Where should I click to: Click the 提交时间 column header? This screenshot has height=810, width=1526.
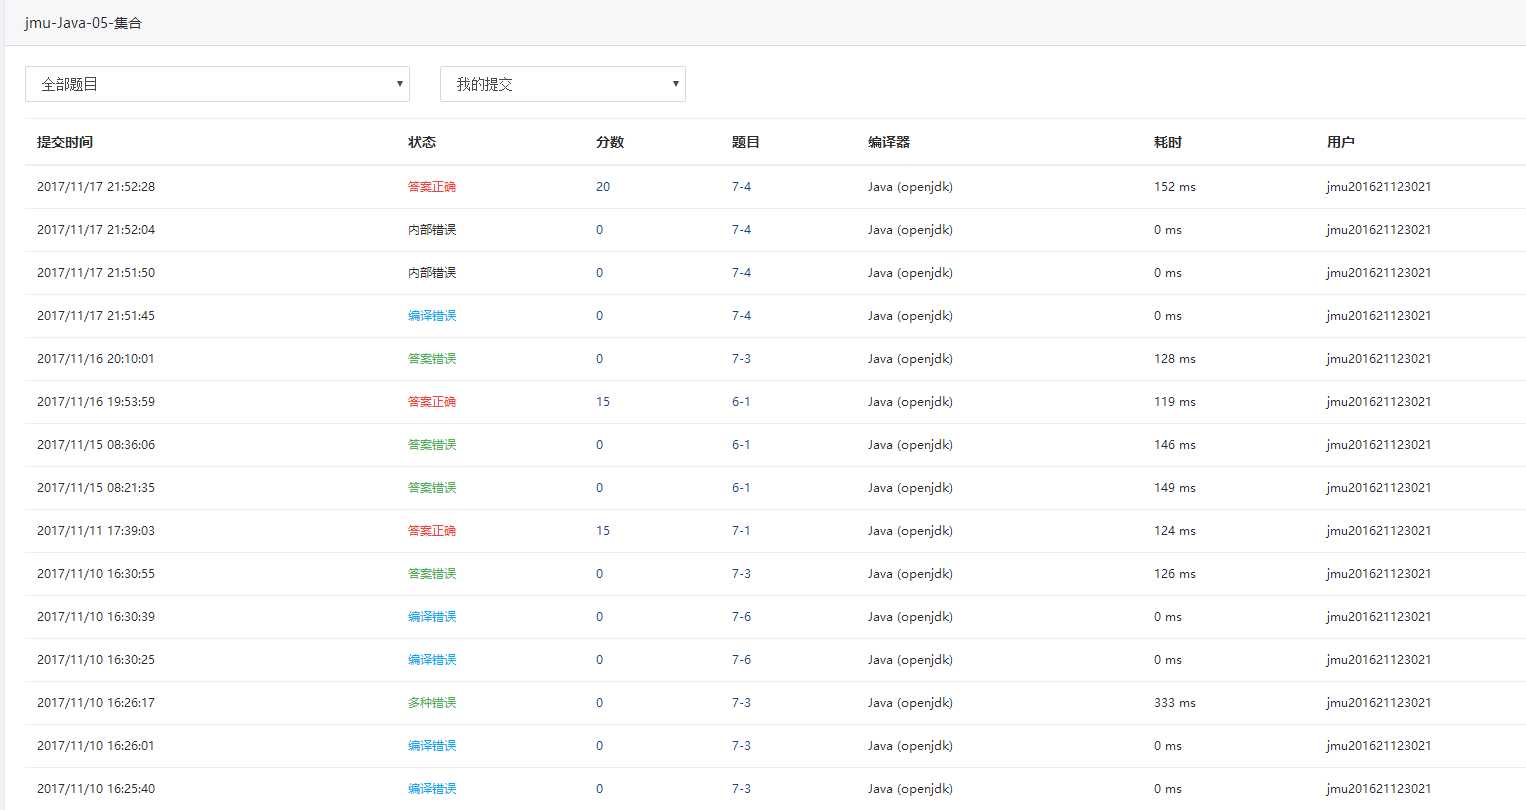[x=65, y=142]
